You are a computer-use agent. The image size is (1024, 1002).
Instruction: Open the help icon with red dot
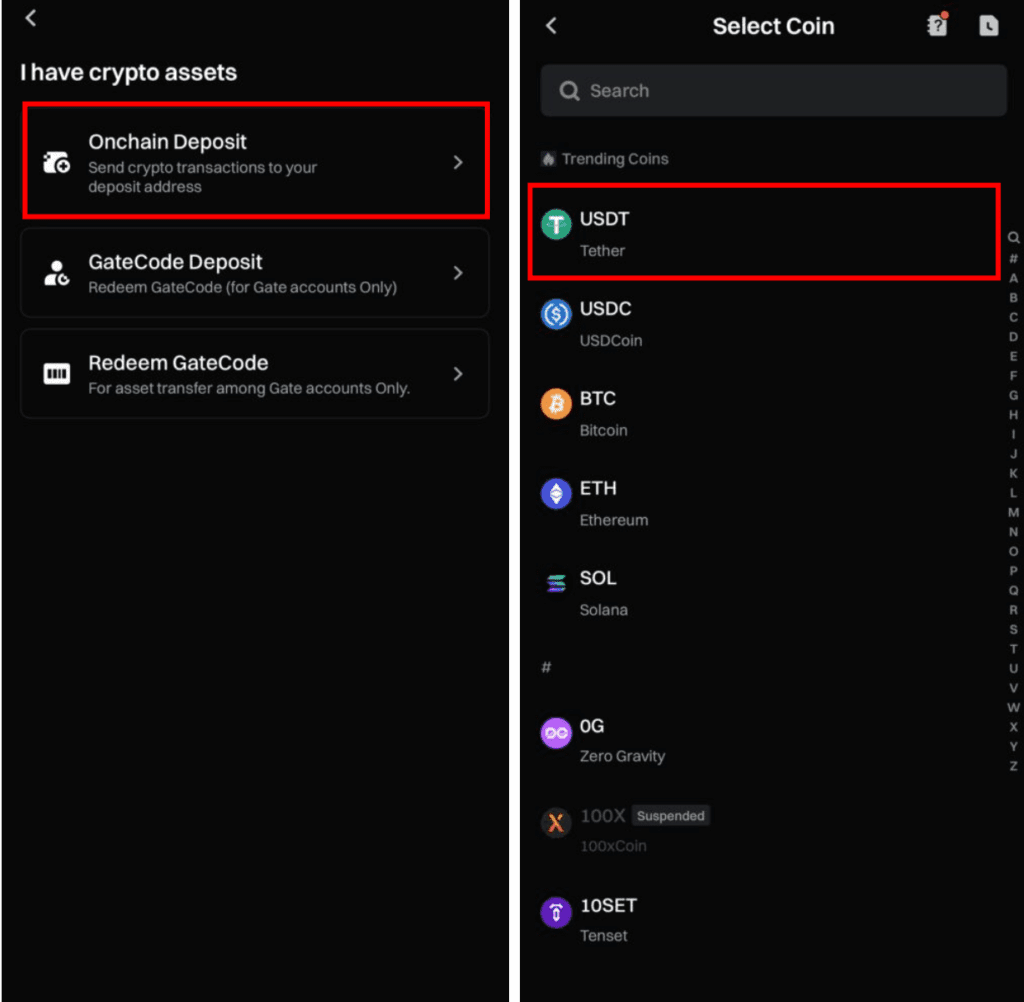pyautogui.click(x=938, y=25)
